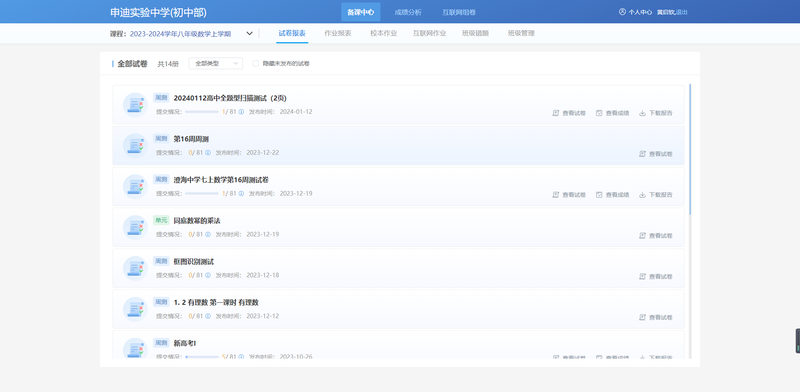Open the 个人中心 user icon
This screenshot has width=800, height=392.
(x=622, y=12)
